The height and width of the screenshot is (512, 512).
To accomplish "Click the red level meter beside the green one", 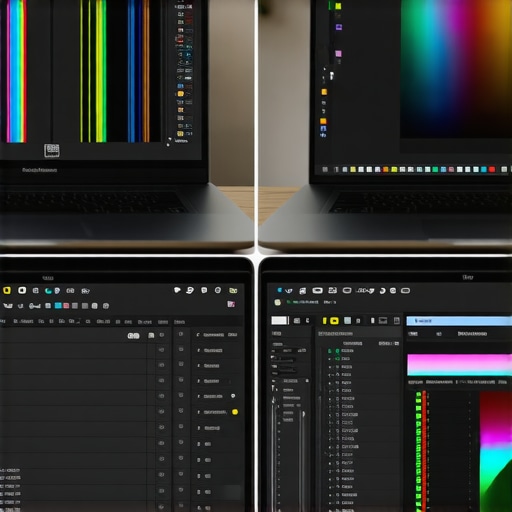I will 424,452.
